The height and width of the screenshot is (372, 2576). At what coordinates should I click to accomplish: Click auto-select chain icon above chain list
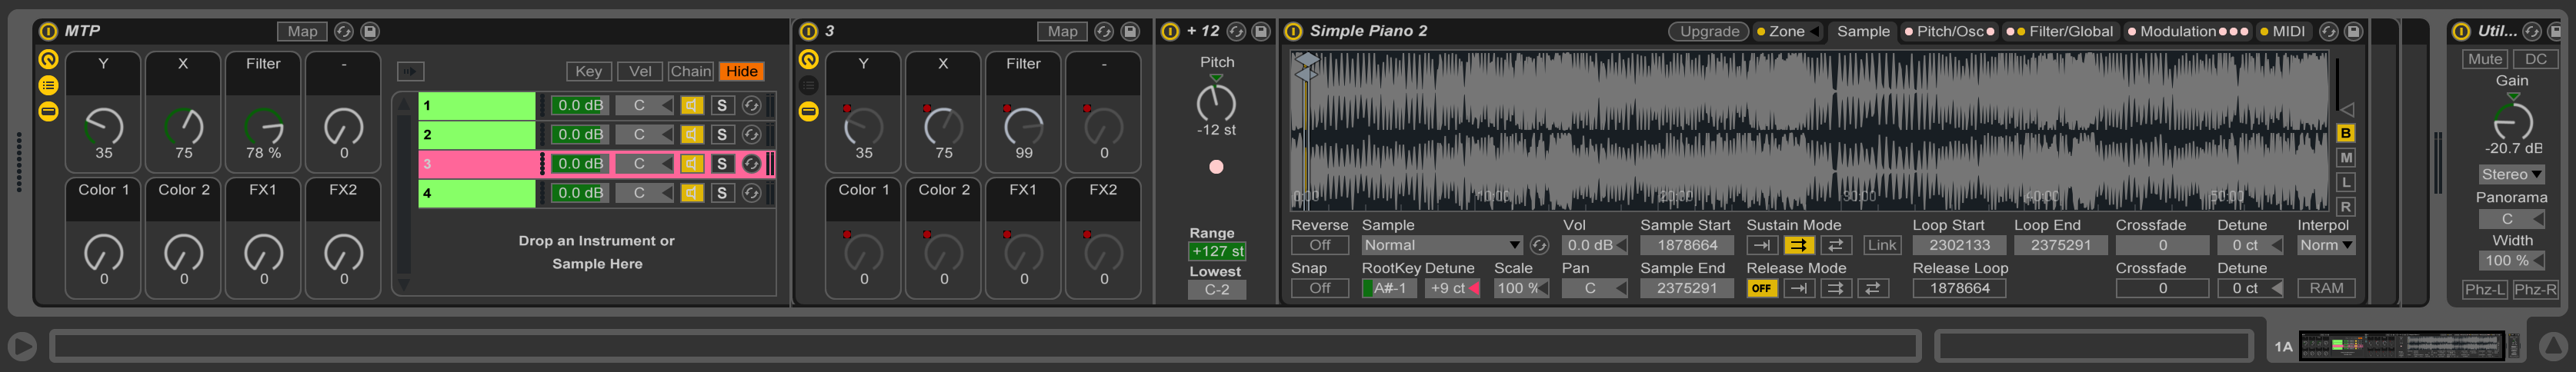coord(410,71)
